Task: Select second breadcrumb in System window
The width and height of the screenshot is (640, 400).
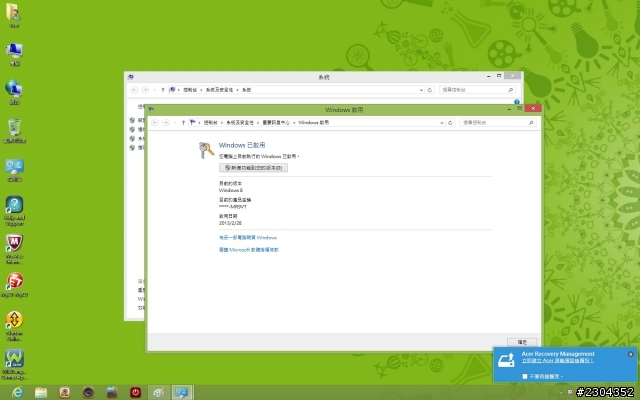Action: pos(220,90)
